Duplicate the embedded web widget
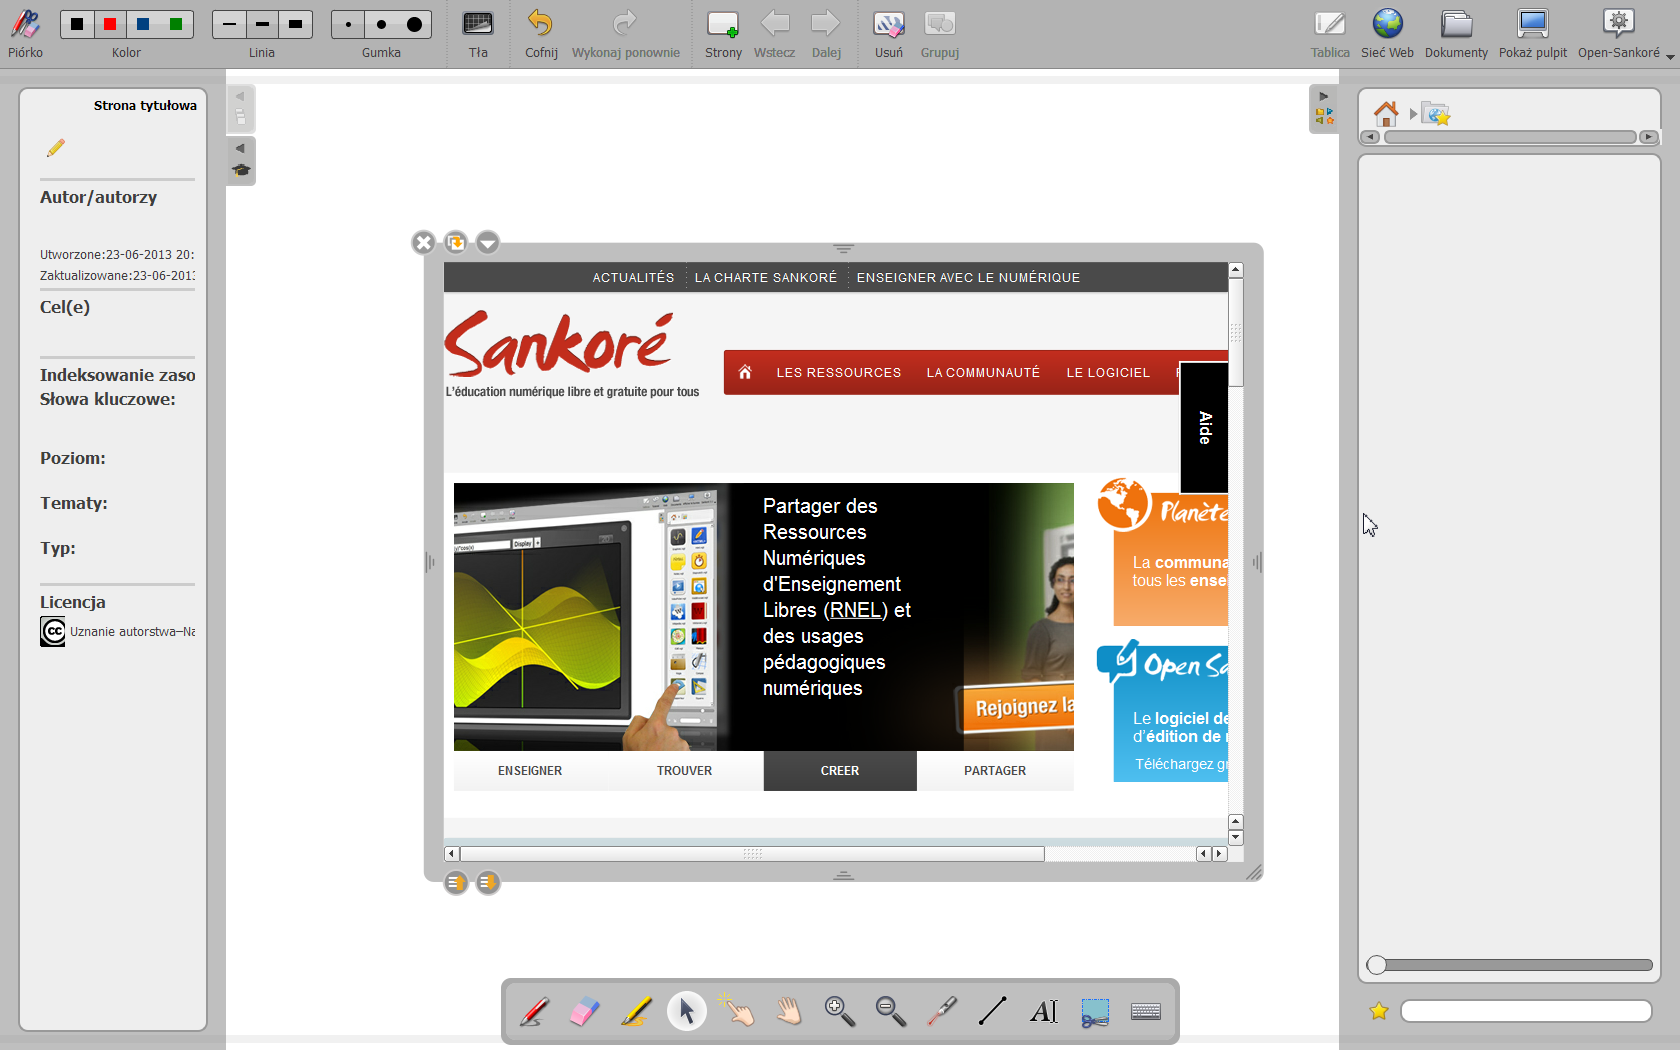Viewport: 1680px width, 1050px height. coord(456,243)
